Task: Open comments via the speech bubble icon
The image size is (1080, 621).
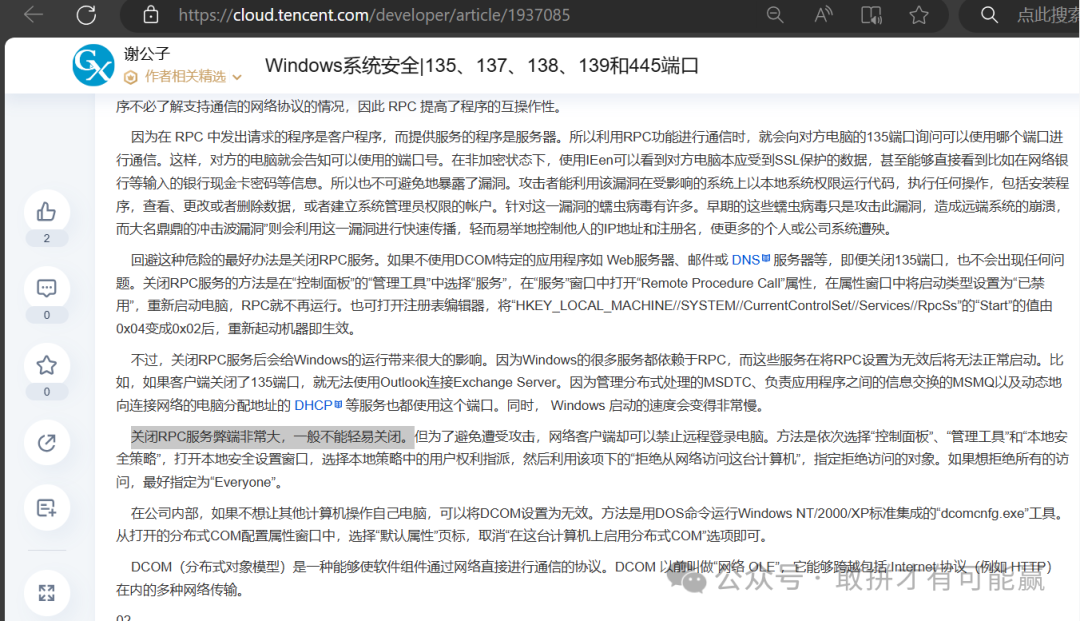Action: point(46,289)
